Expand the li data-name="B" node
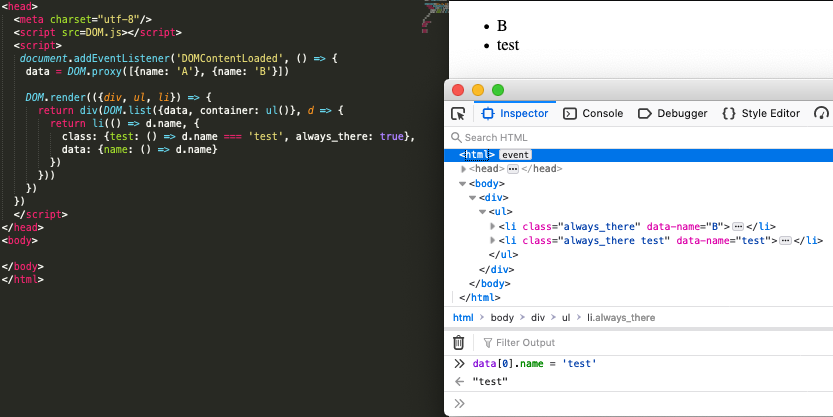This screenshot has height=417, width=833. (492, 226)
